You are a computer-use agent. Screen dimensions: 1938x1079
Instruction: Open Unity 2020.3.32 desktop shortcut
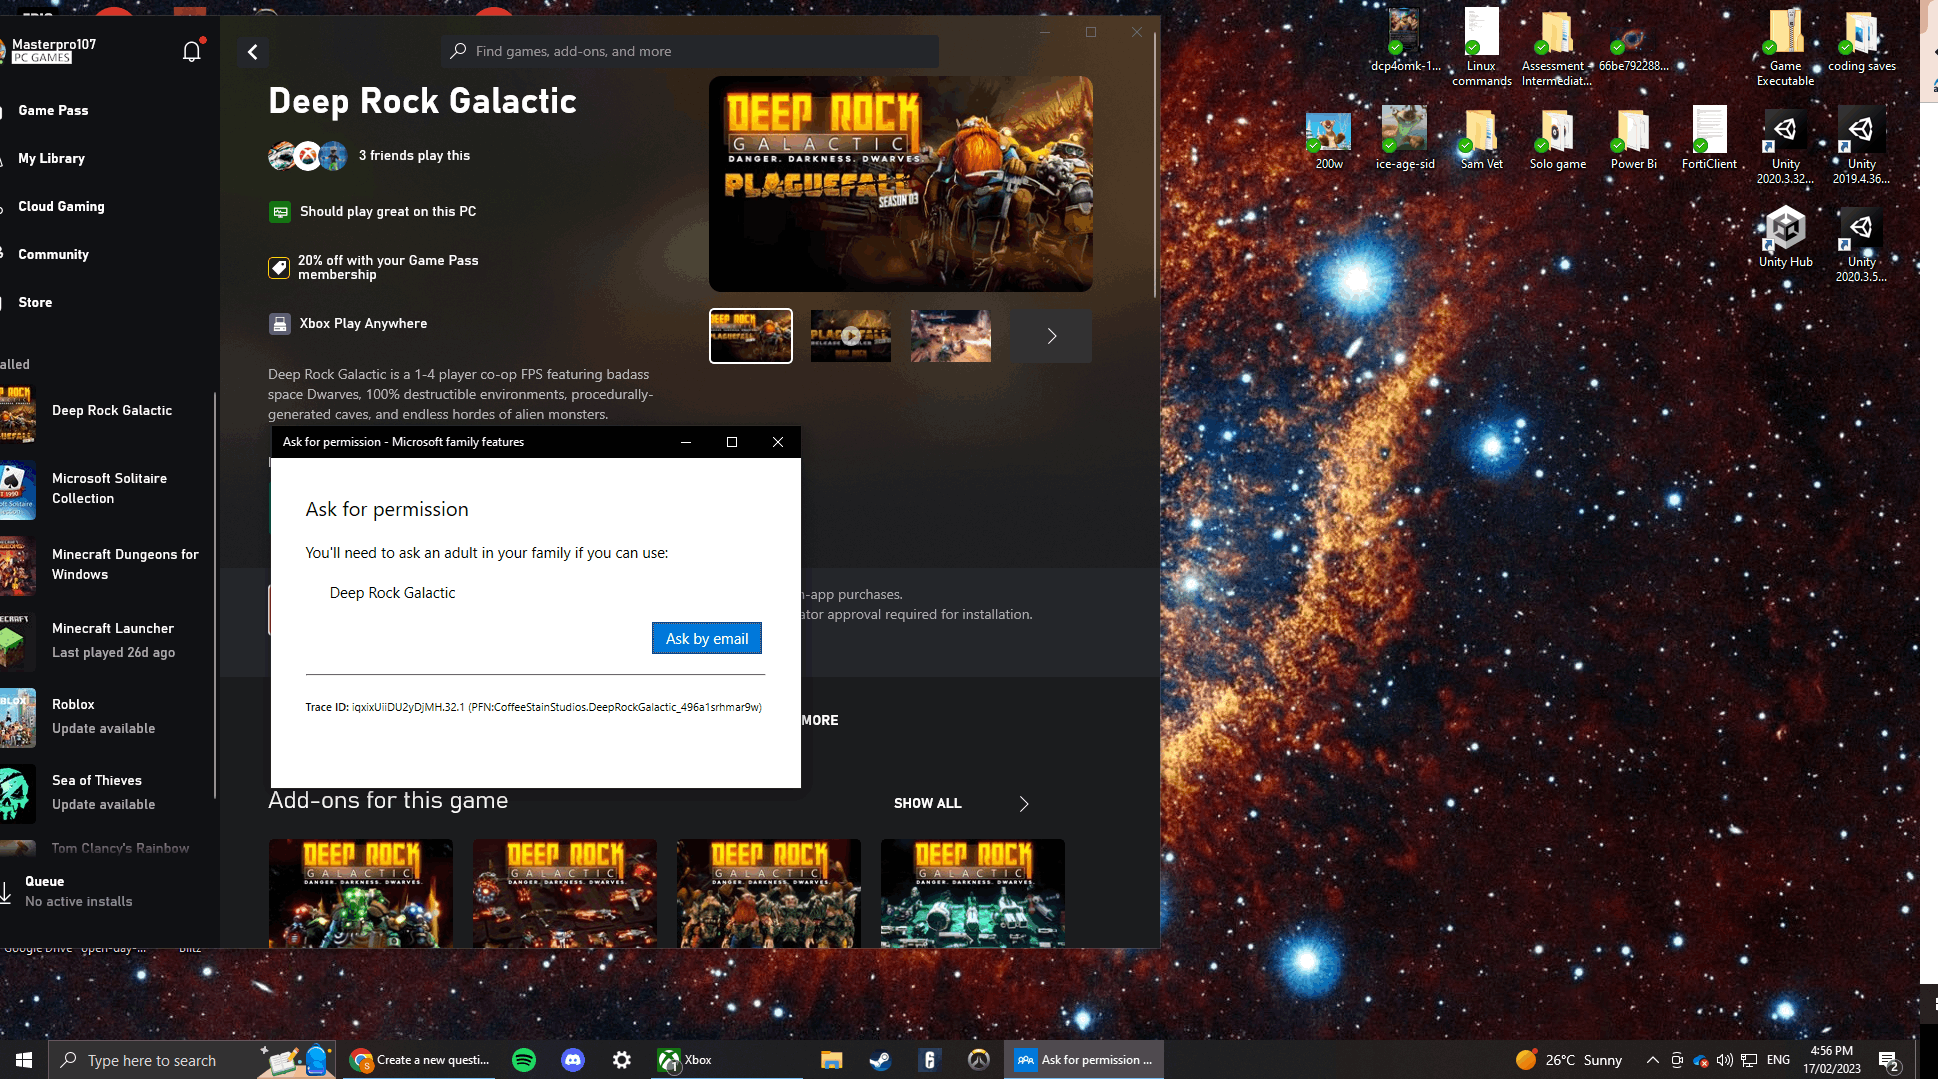click(x=1785, y=145)
